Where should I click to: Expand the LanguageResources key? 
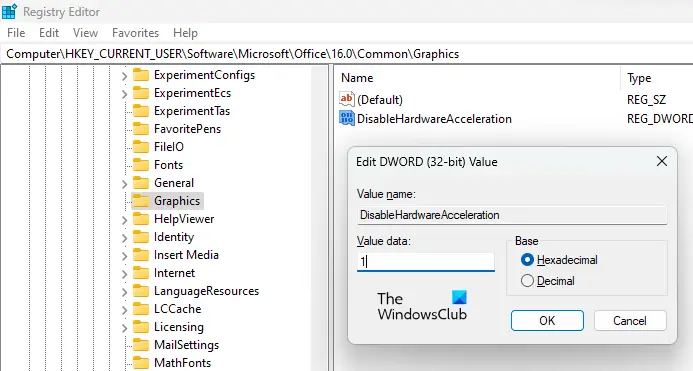click(124, 292)
